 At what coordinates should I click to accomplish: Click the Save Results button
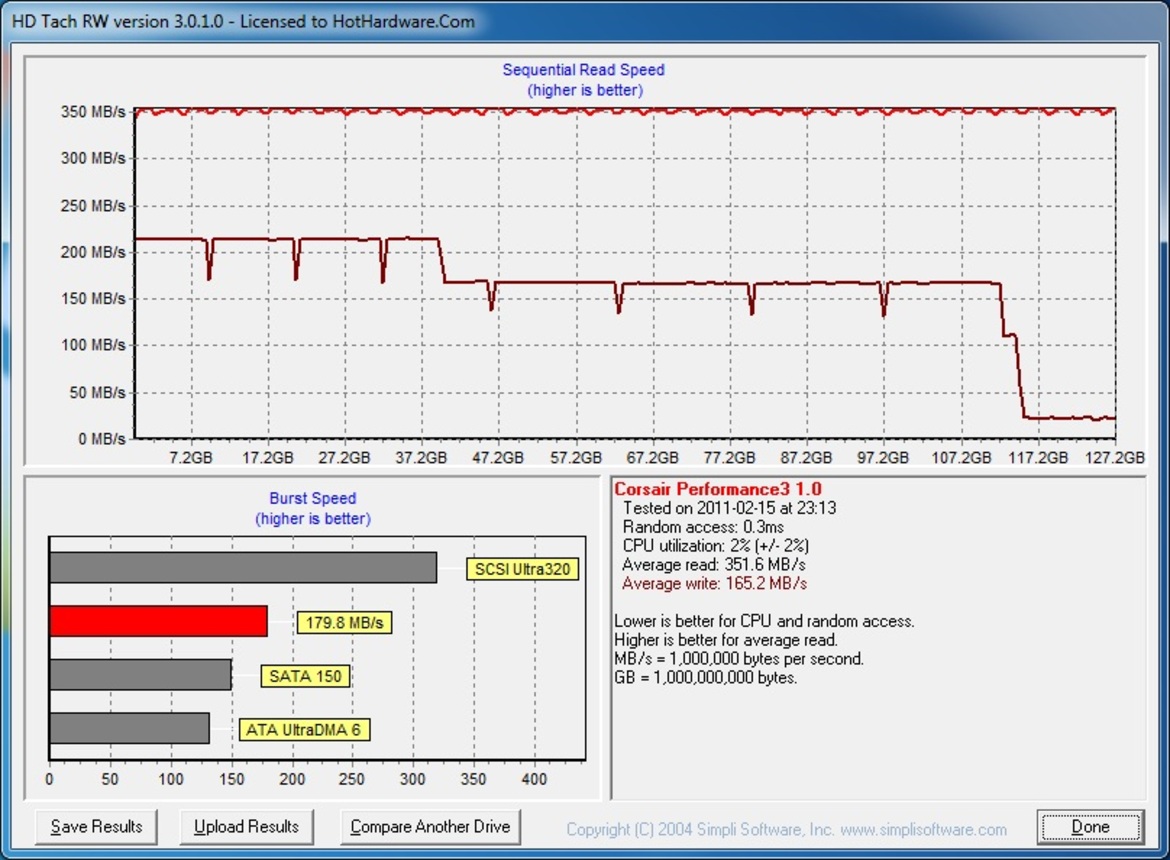click(x=96, y=826)
